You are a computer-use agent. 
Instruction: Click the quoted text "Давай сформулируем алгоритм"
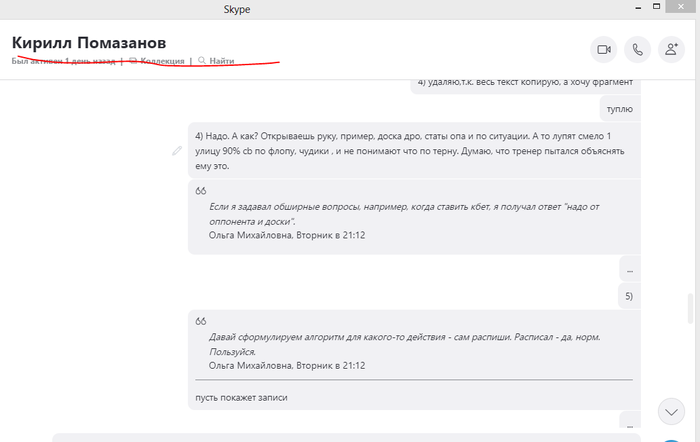[x=400, y=344]
